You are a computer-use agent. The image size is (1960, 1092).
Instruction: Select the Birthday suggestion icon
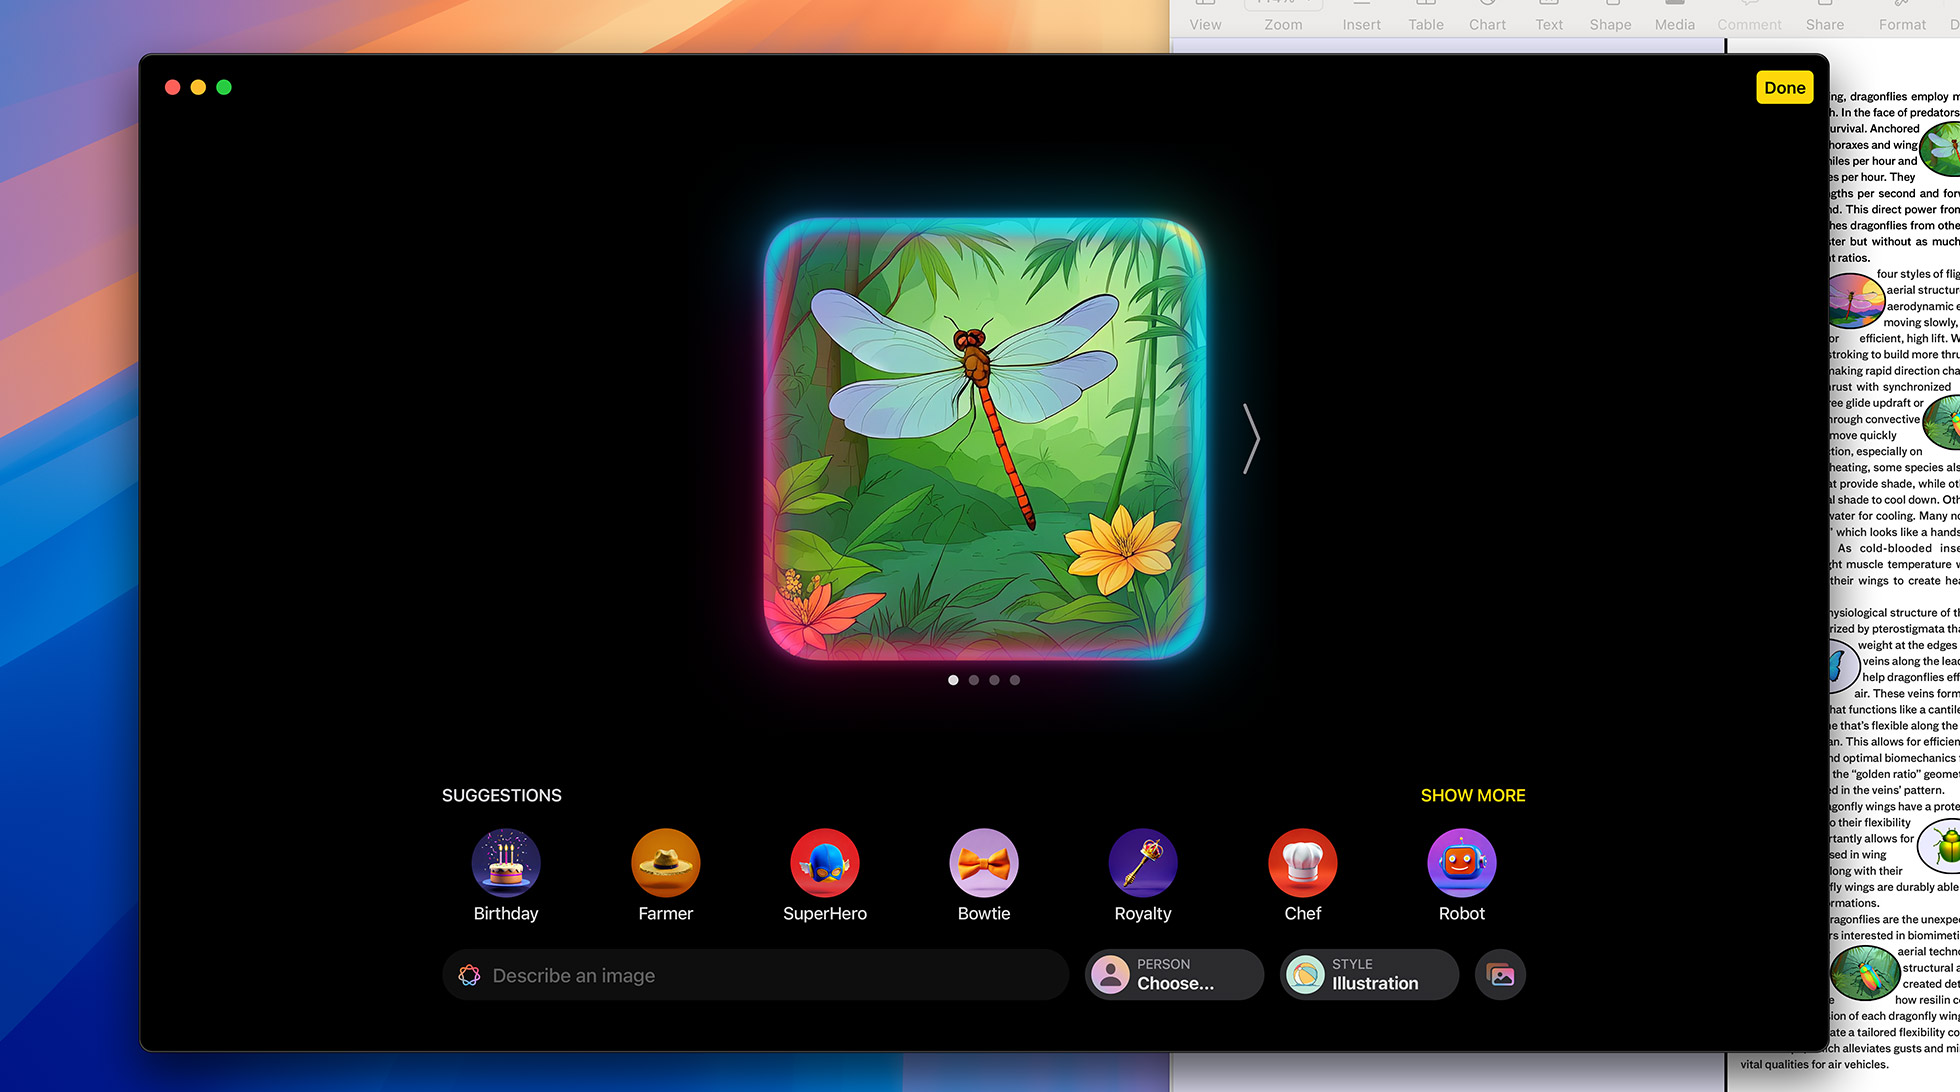click(x=506, y=863)
